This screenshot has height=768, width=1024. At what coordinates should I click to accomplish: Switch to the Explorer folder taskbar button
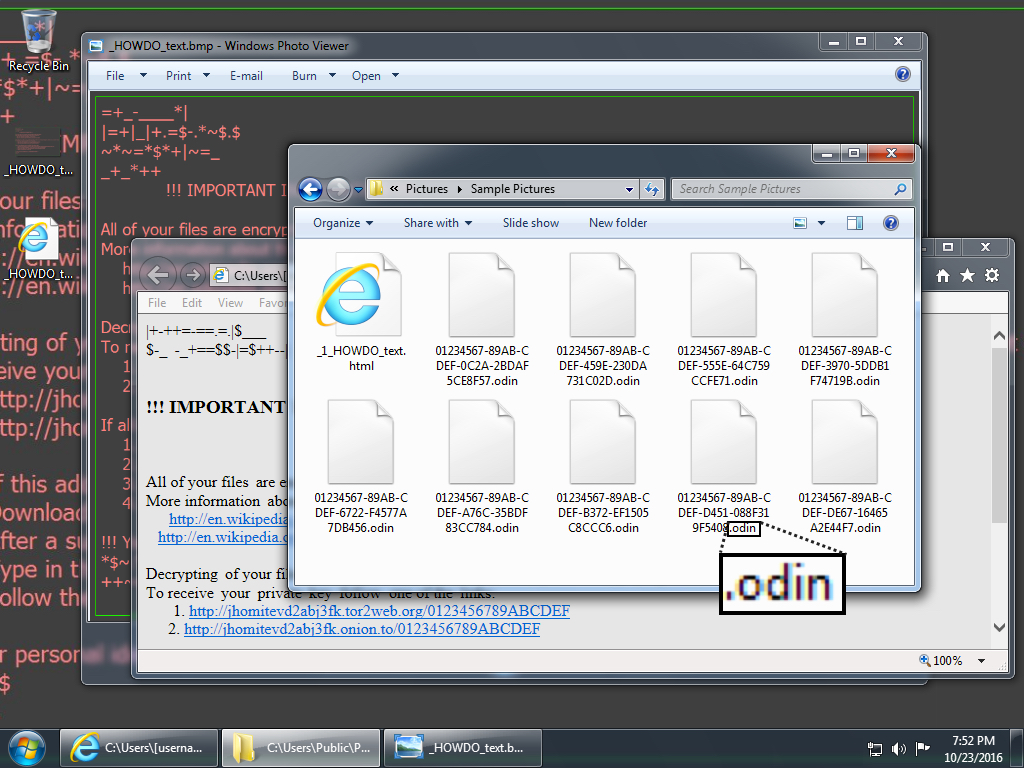click(x=301, y=748)
